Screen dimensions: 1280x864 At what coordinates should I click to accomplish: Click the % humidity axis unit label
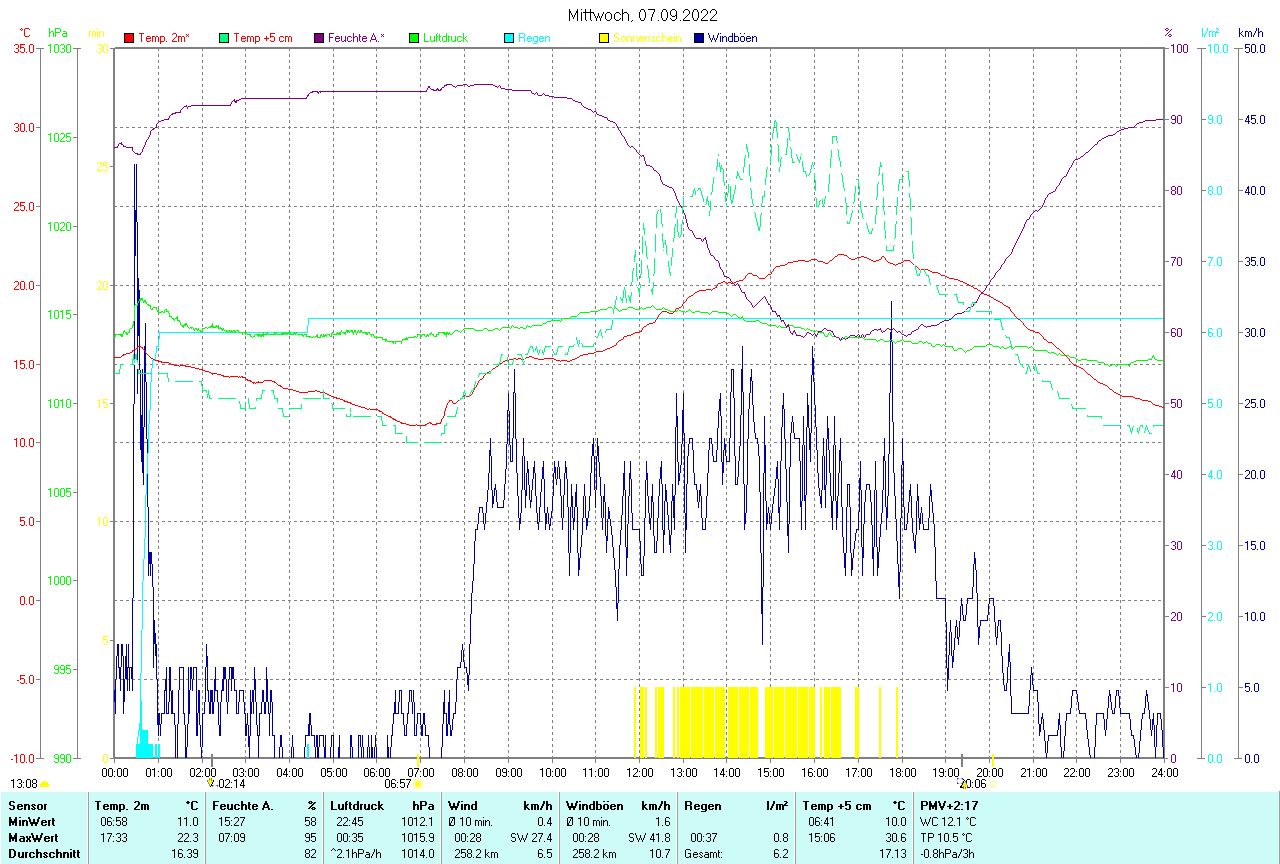point(1168,33)
